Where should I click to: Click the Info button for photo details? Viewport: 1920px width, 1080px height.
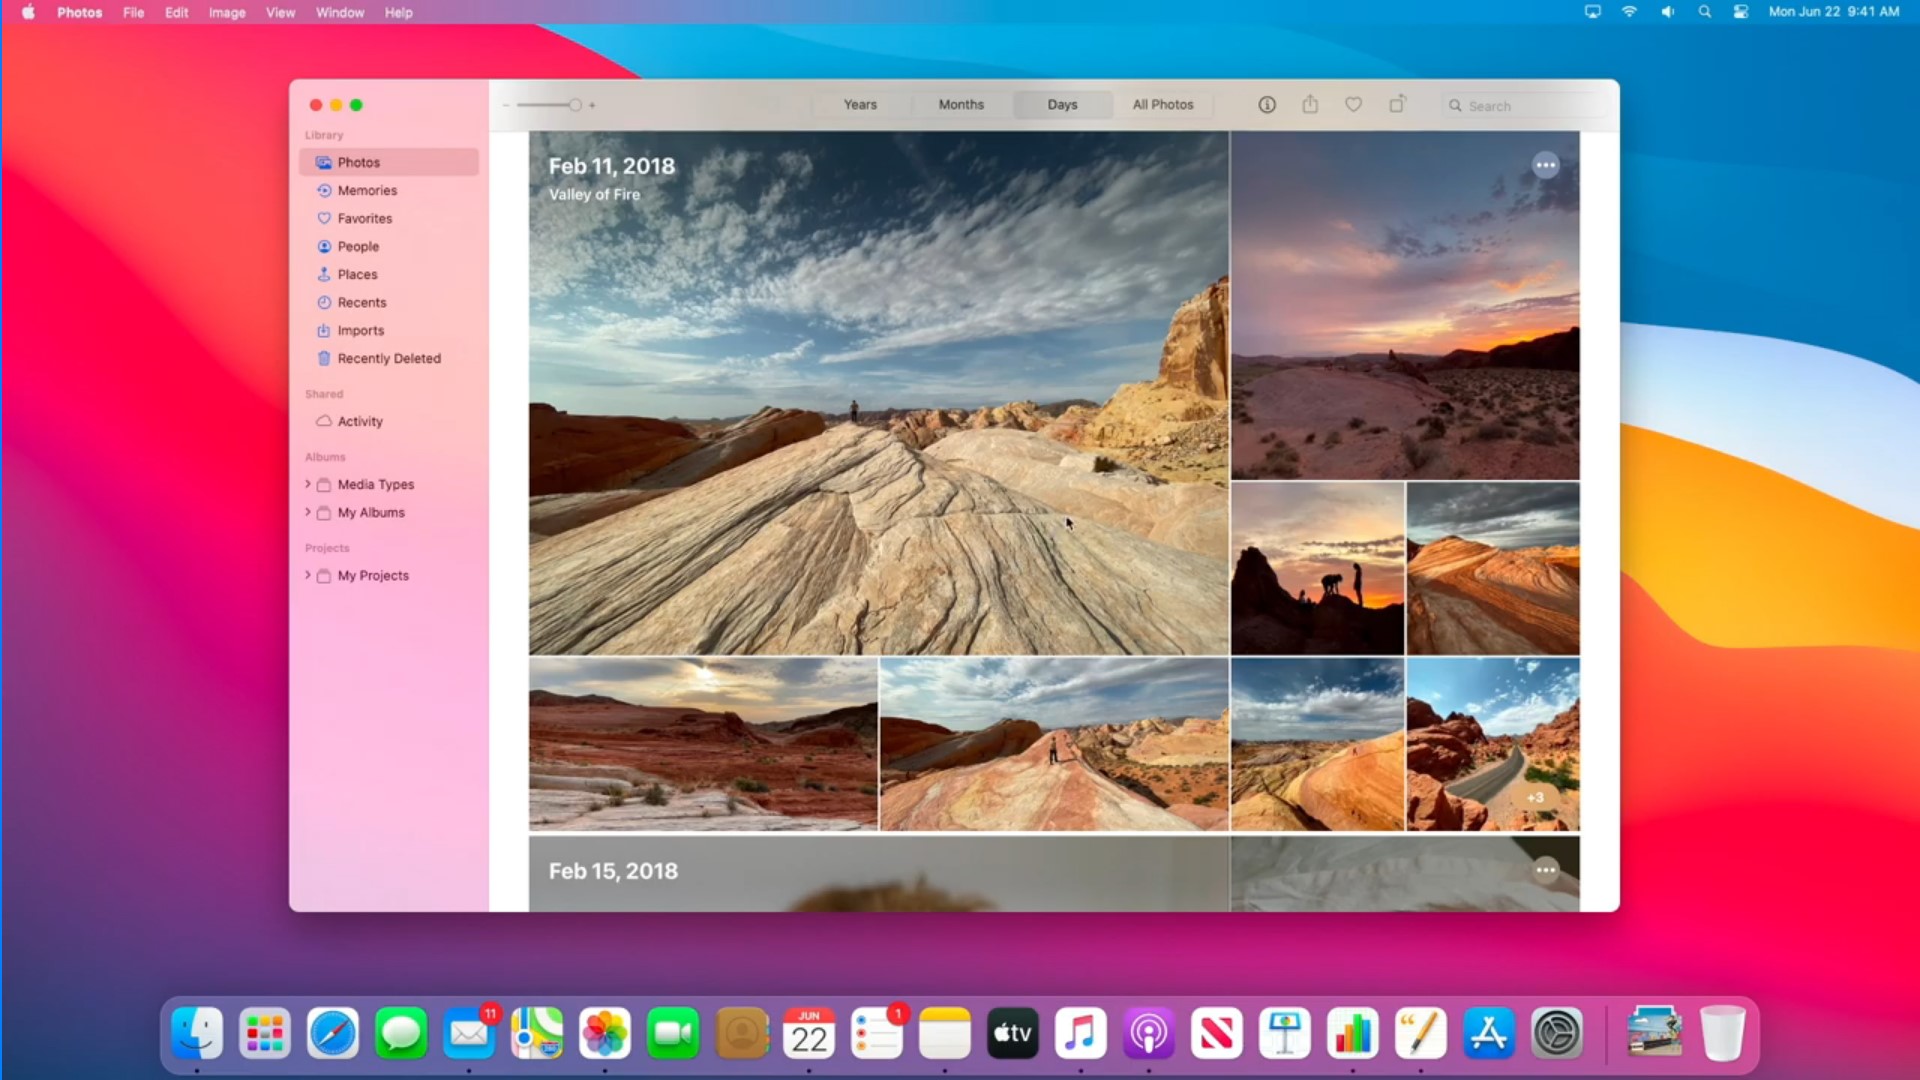[x=1266, y=104]
